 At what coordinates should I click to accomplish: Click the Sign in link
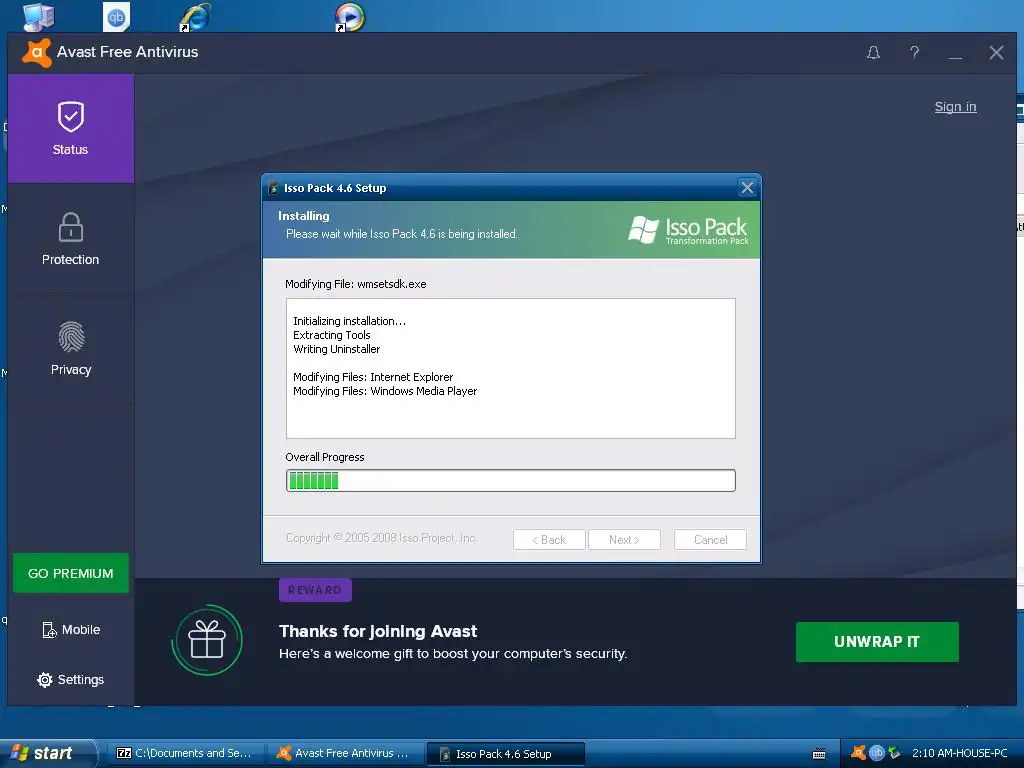(x=955, y=106)
